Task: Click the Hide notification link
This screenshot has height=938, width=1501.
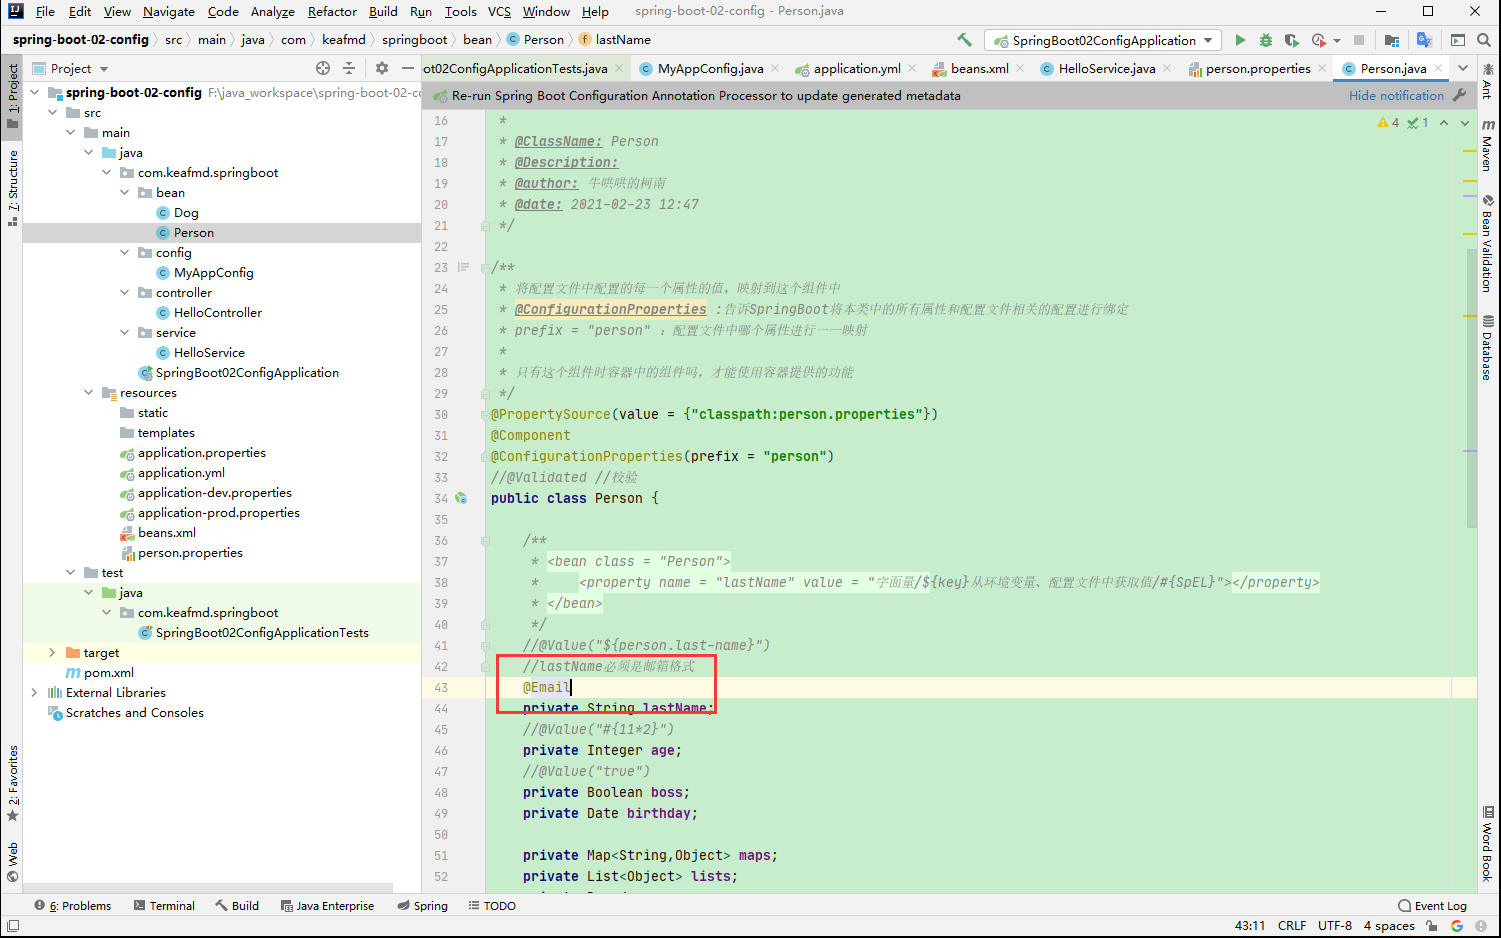Action: pos(1396,95)
